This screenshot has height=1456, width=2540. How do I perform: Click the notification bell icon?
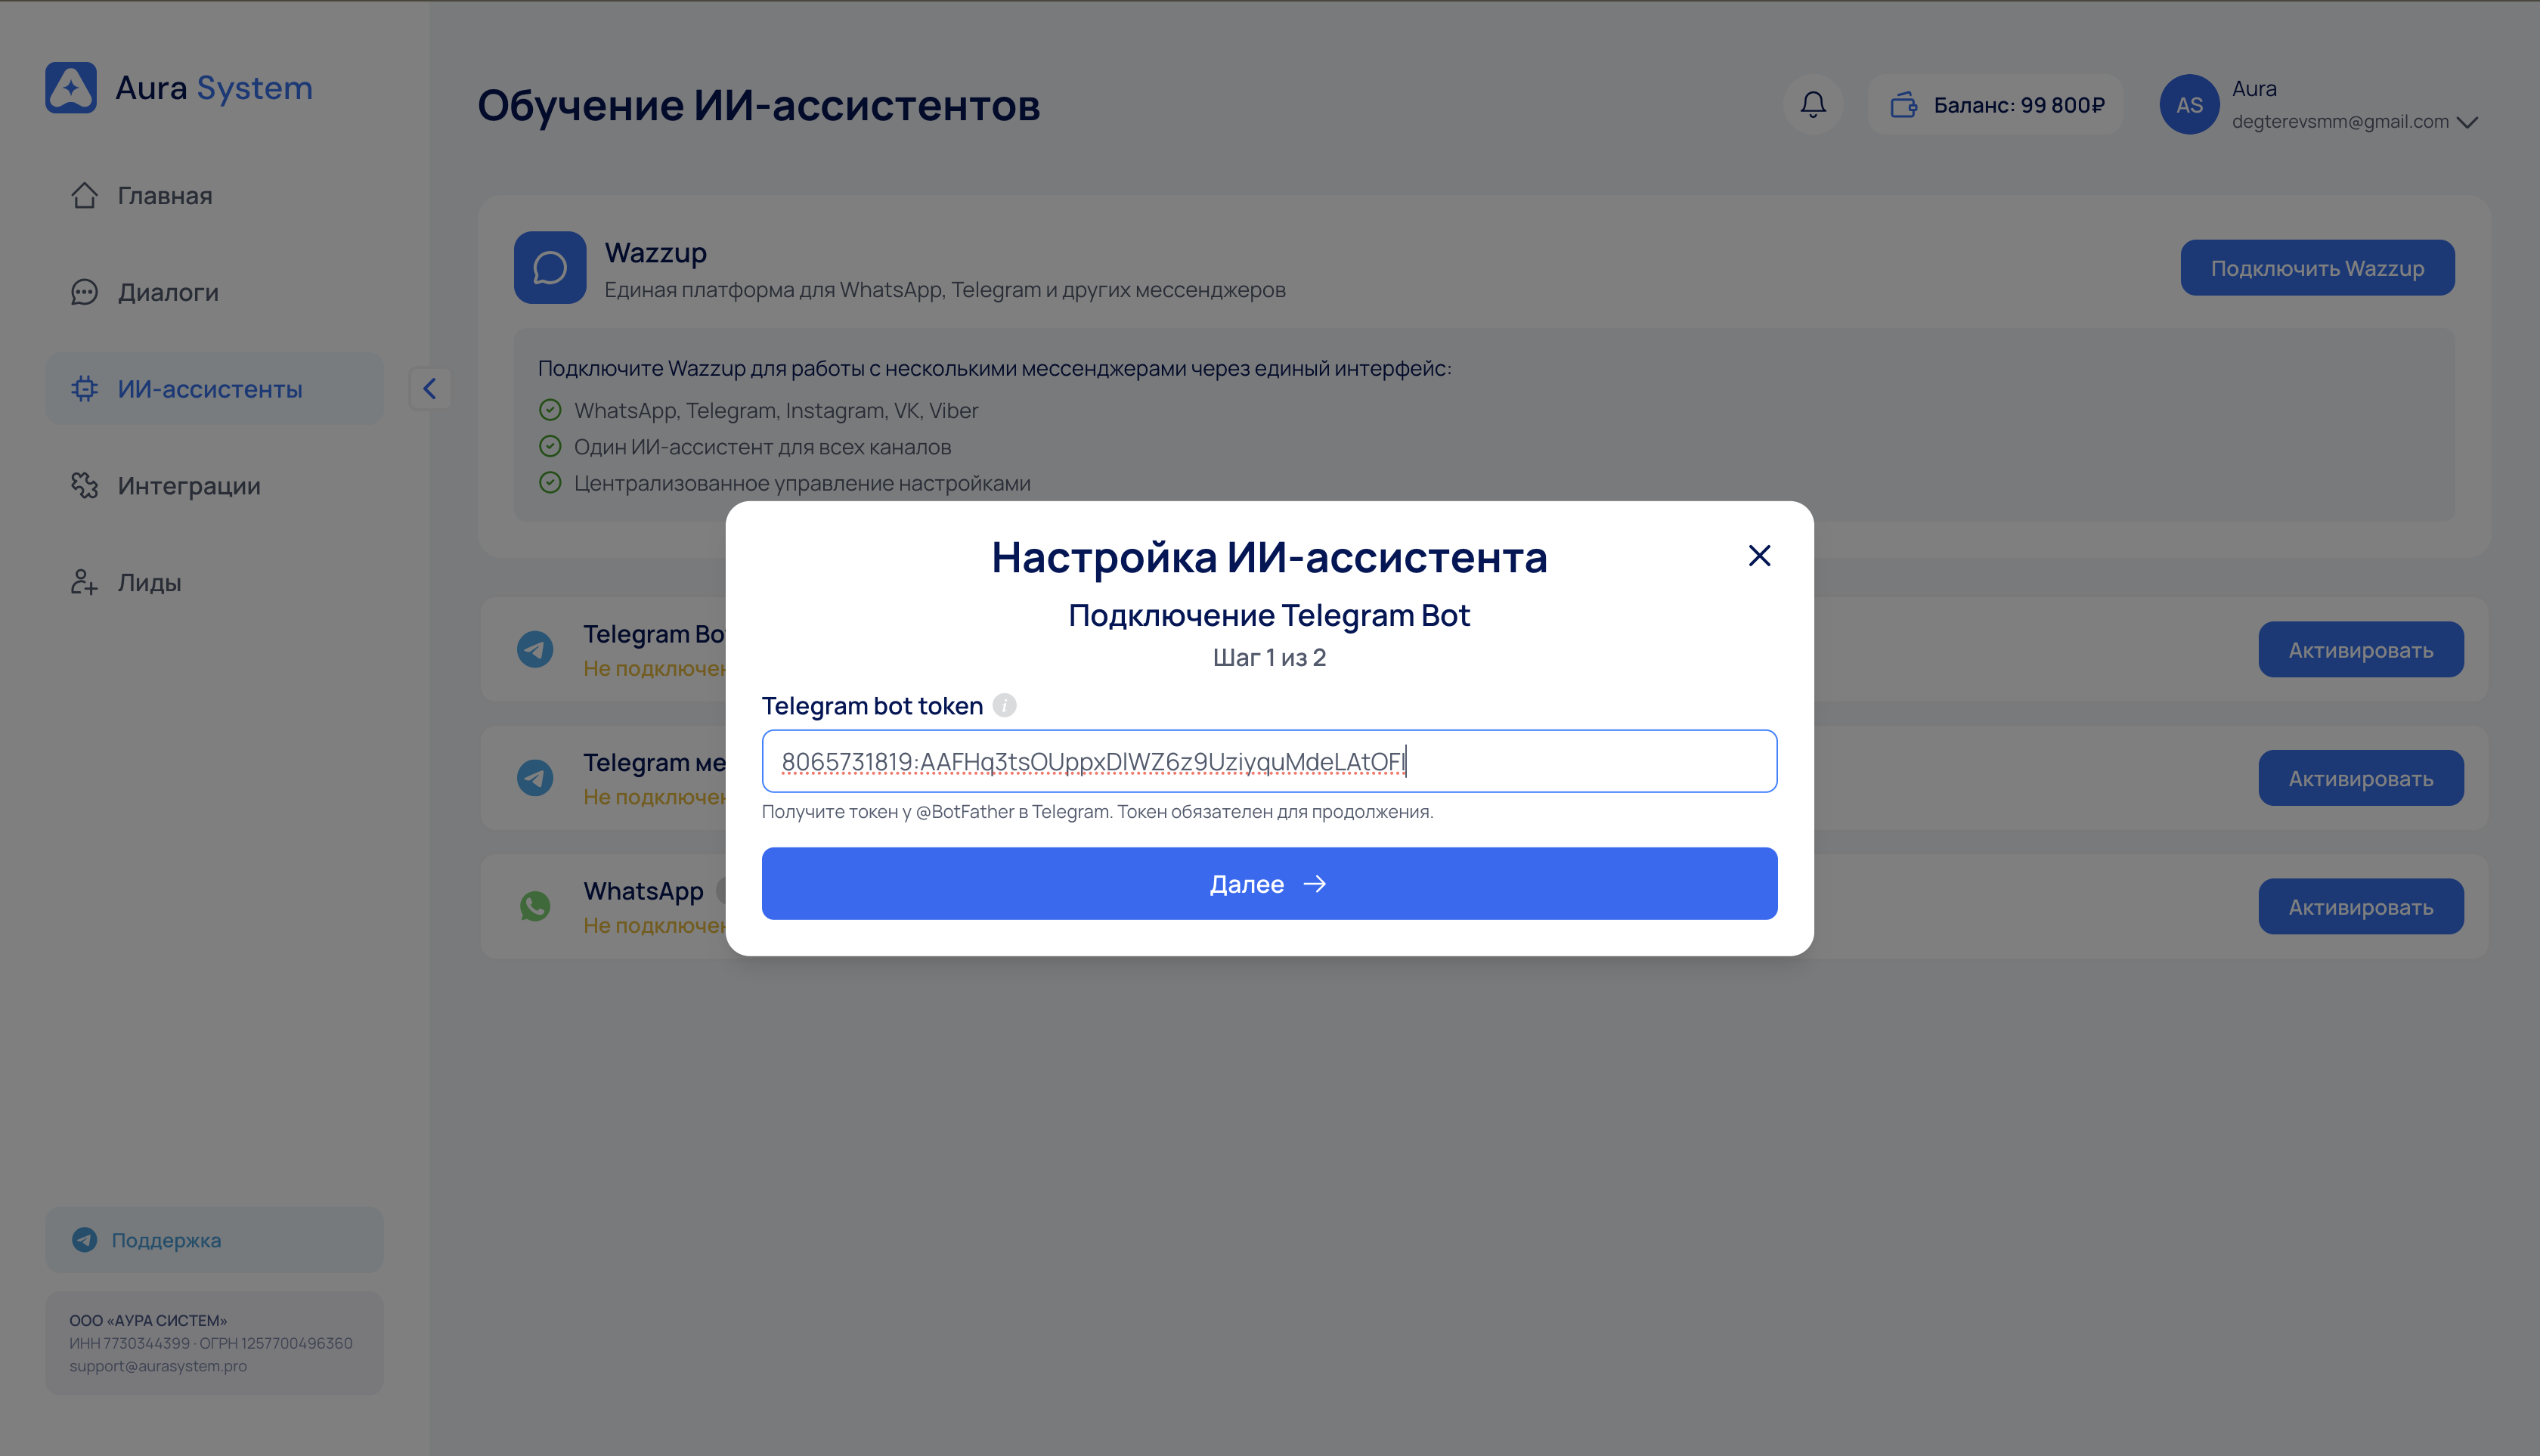(1812, 104)
